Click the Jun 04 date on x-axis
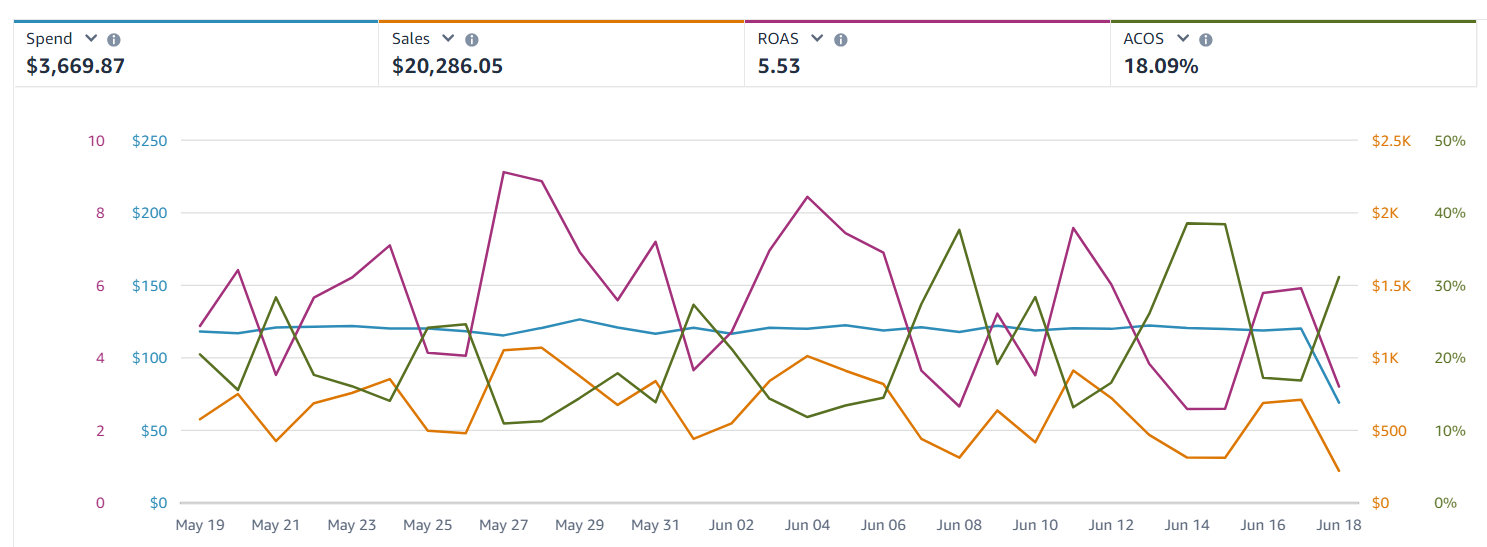This screenshot has height=547, width=1487. pos(807,525)
